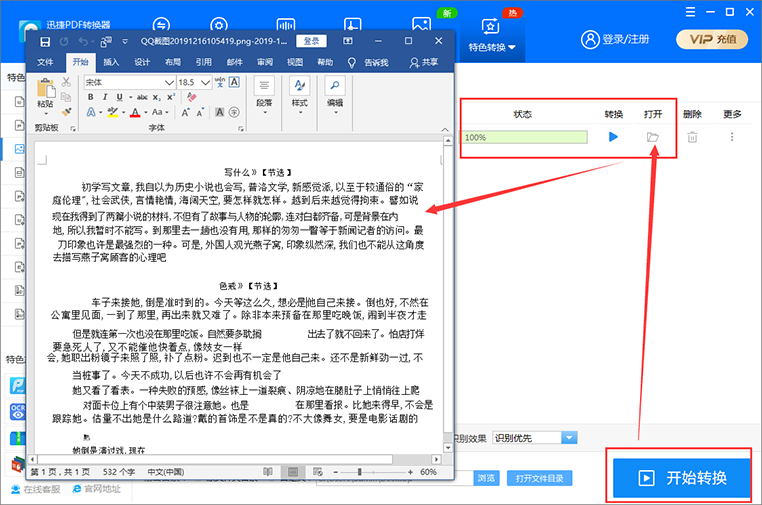This screenshot has width=762, height=505.
Task: Click the Grow Font icon
Action: 185,112
